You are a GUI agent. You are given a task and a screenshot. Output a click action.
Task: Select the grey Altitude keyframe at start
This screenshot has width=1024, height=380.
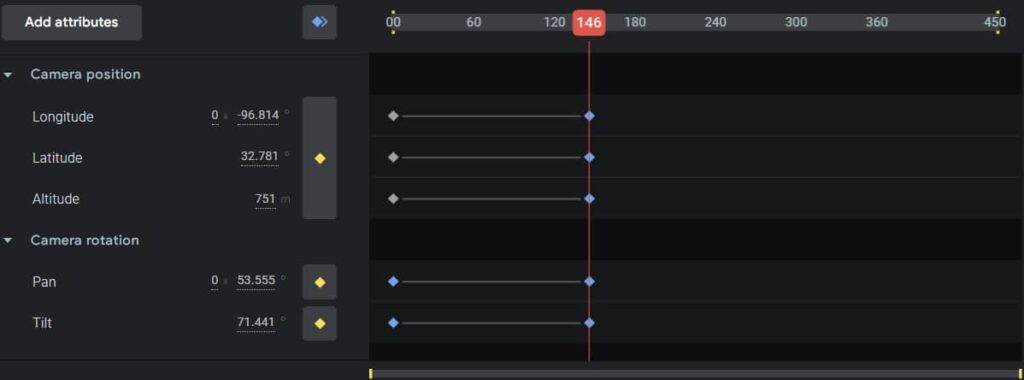pos(392,198)
